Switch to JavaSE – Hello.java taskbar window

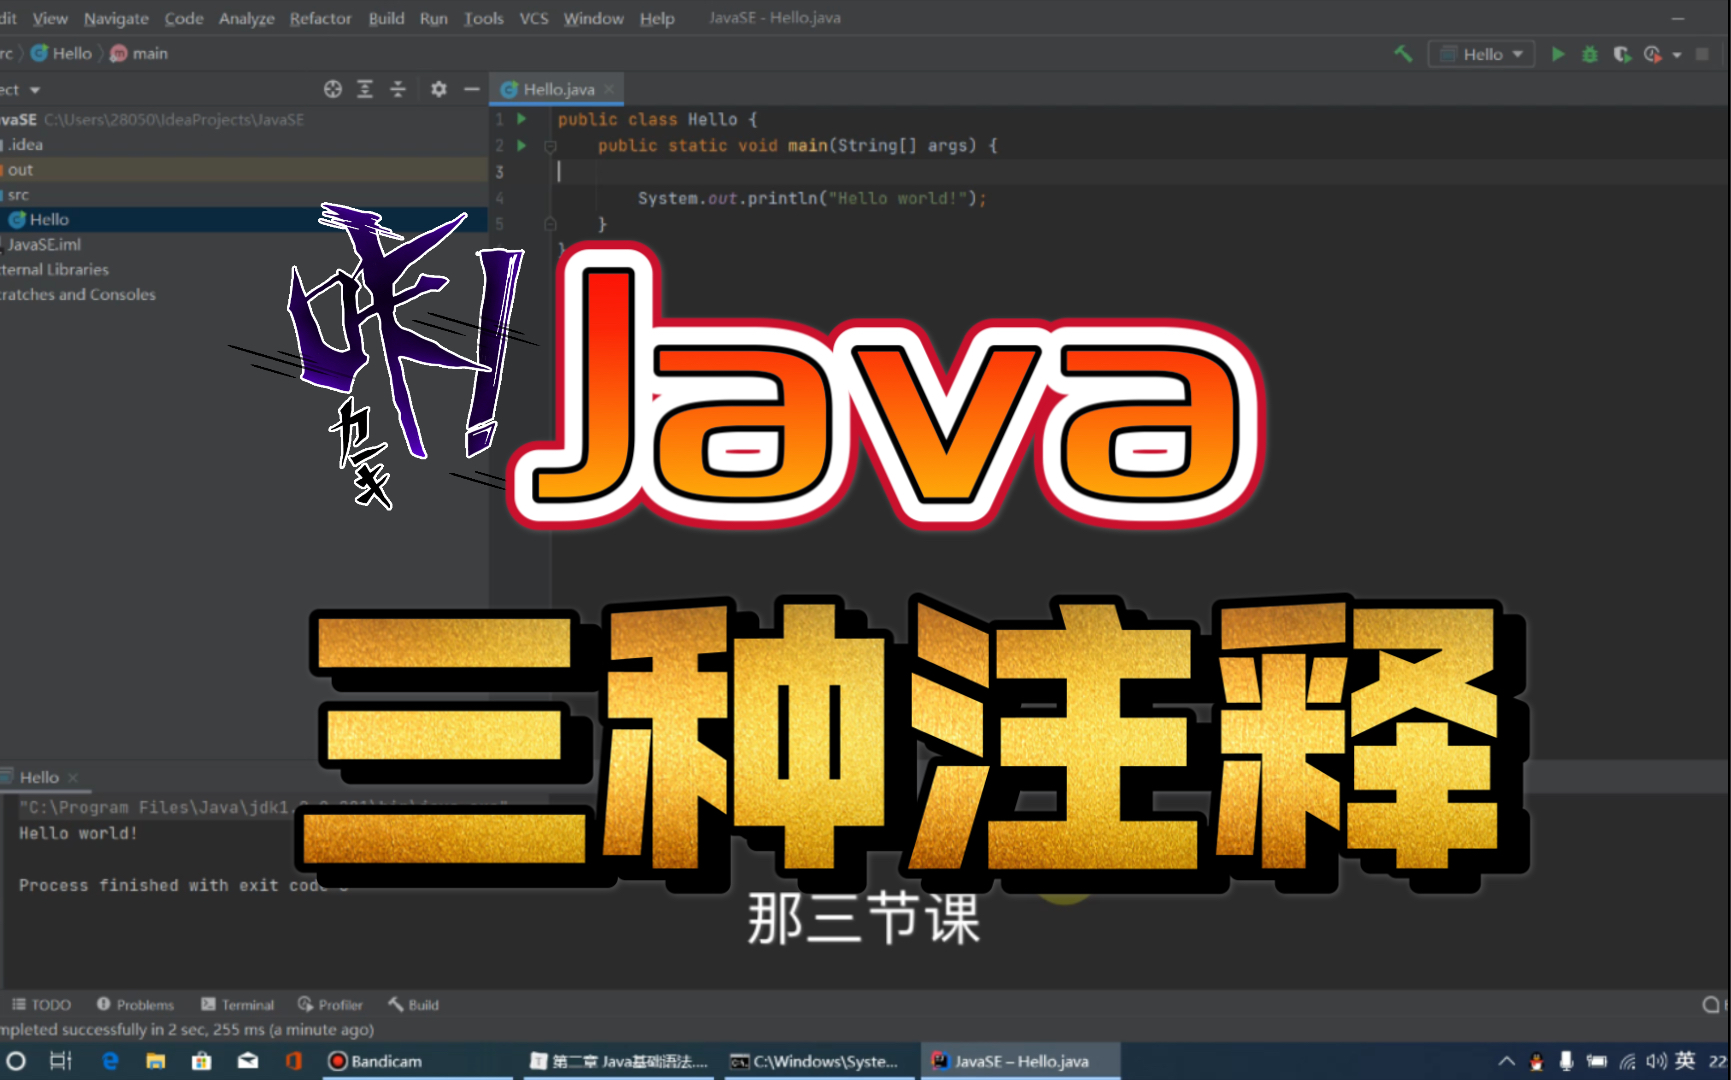pyautogui.click(x=1019, y=1061)
